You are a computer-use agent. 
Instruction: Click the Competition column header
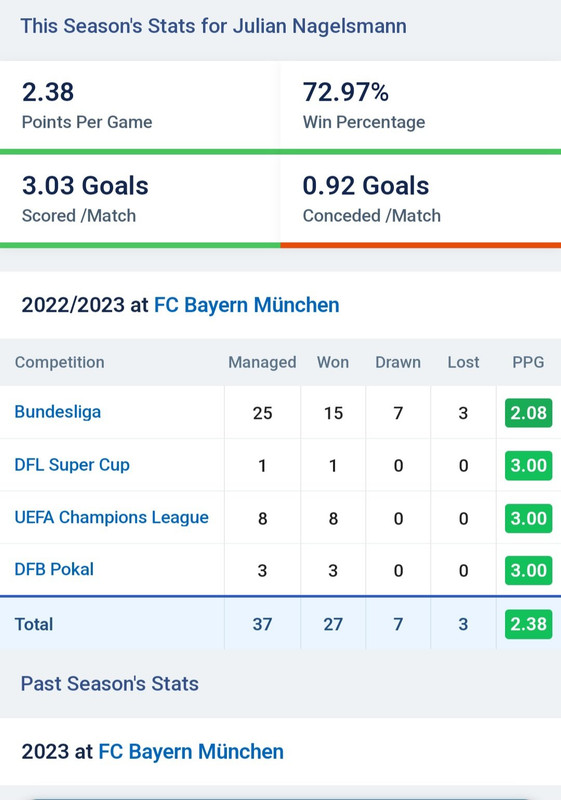pyautogui.click(x=60, y=362)
